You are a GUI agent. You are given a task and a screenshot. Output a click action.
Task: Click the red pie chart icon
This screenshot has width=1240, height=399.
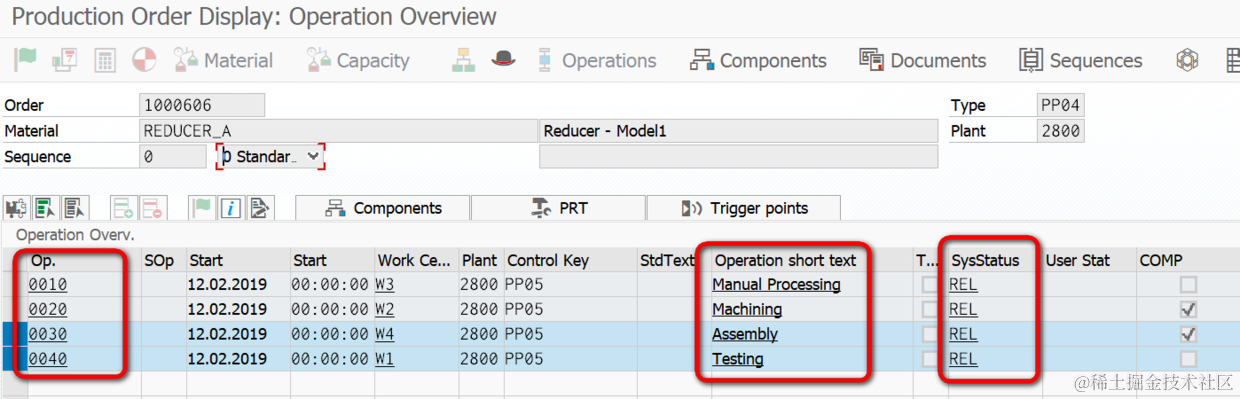(x=144, y=60)
